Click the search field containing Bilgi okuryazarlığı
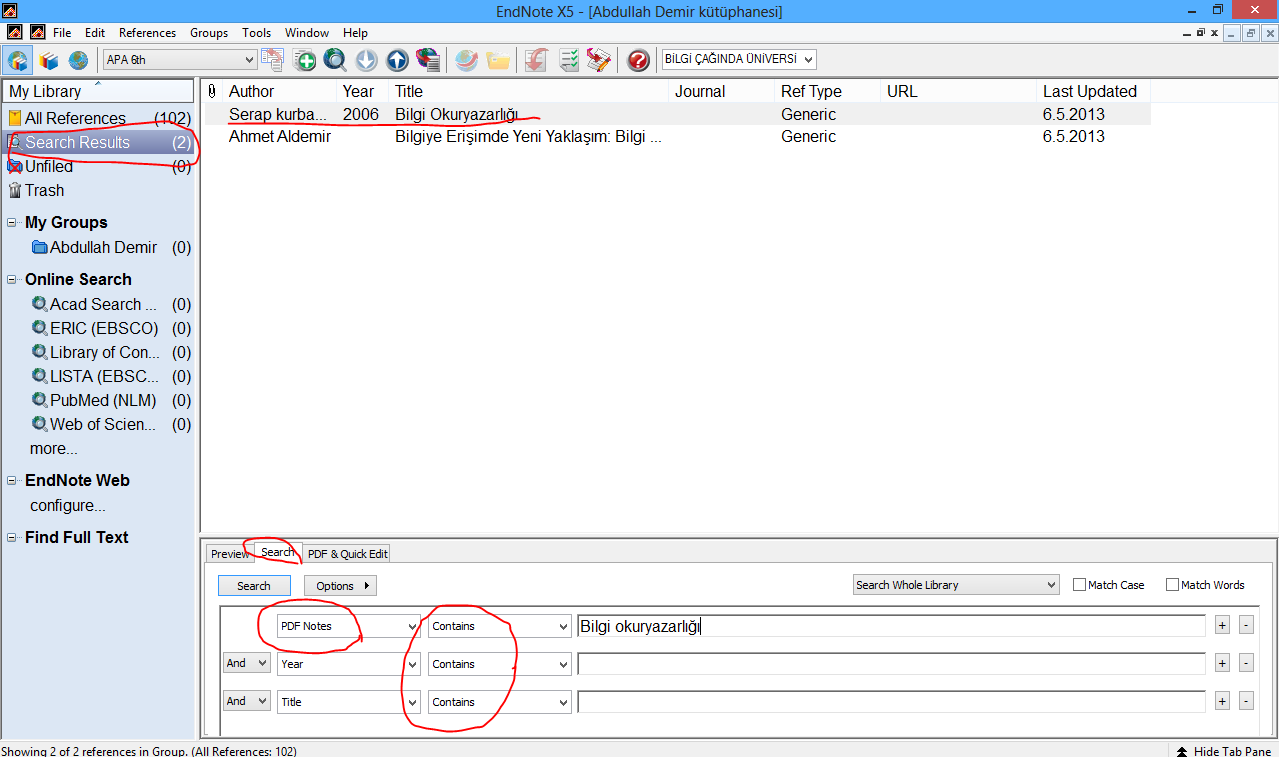The width and height of the screenshot is (1279, 757). point(891,626)
